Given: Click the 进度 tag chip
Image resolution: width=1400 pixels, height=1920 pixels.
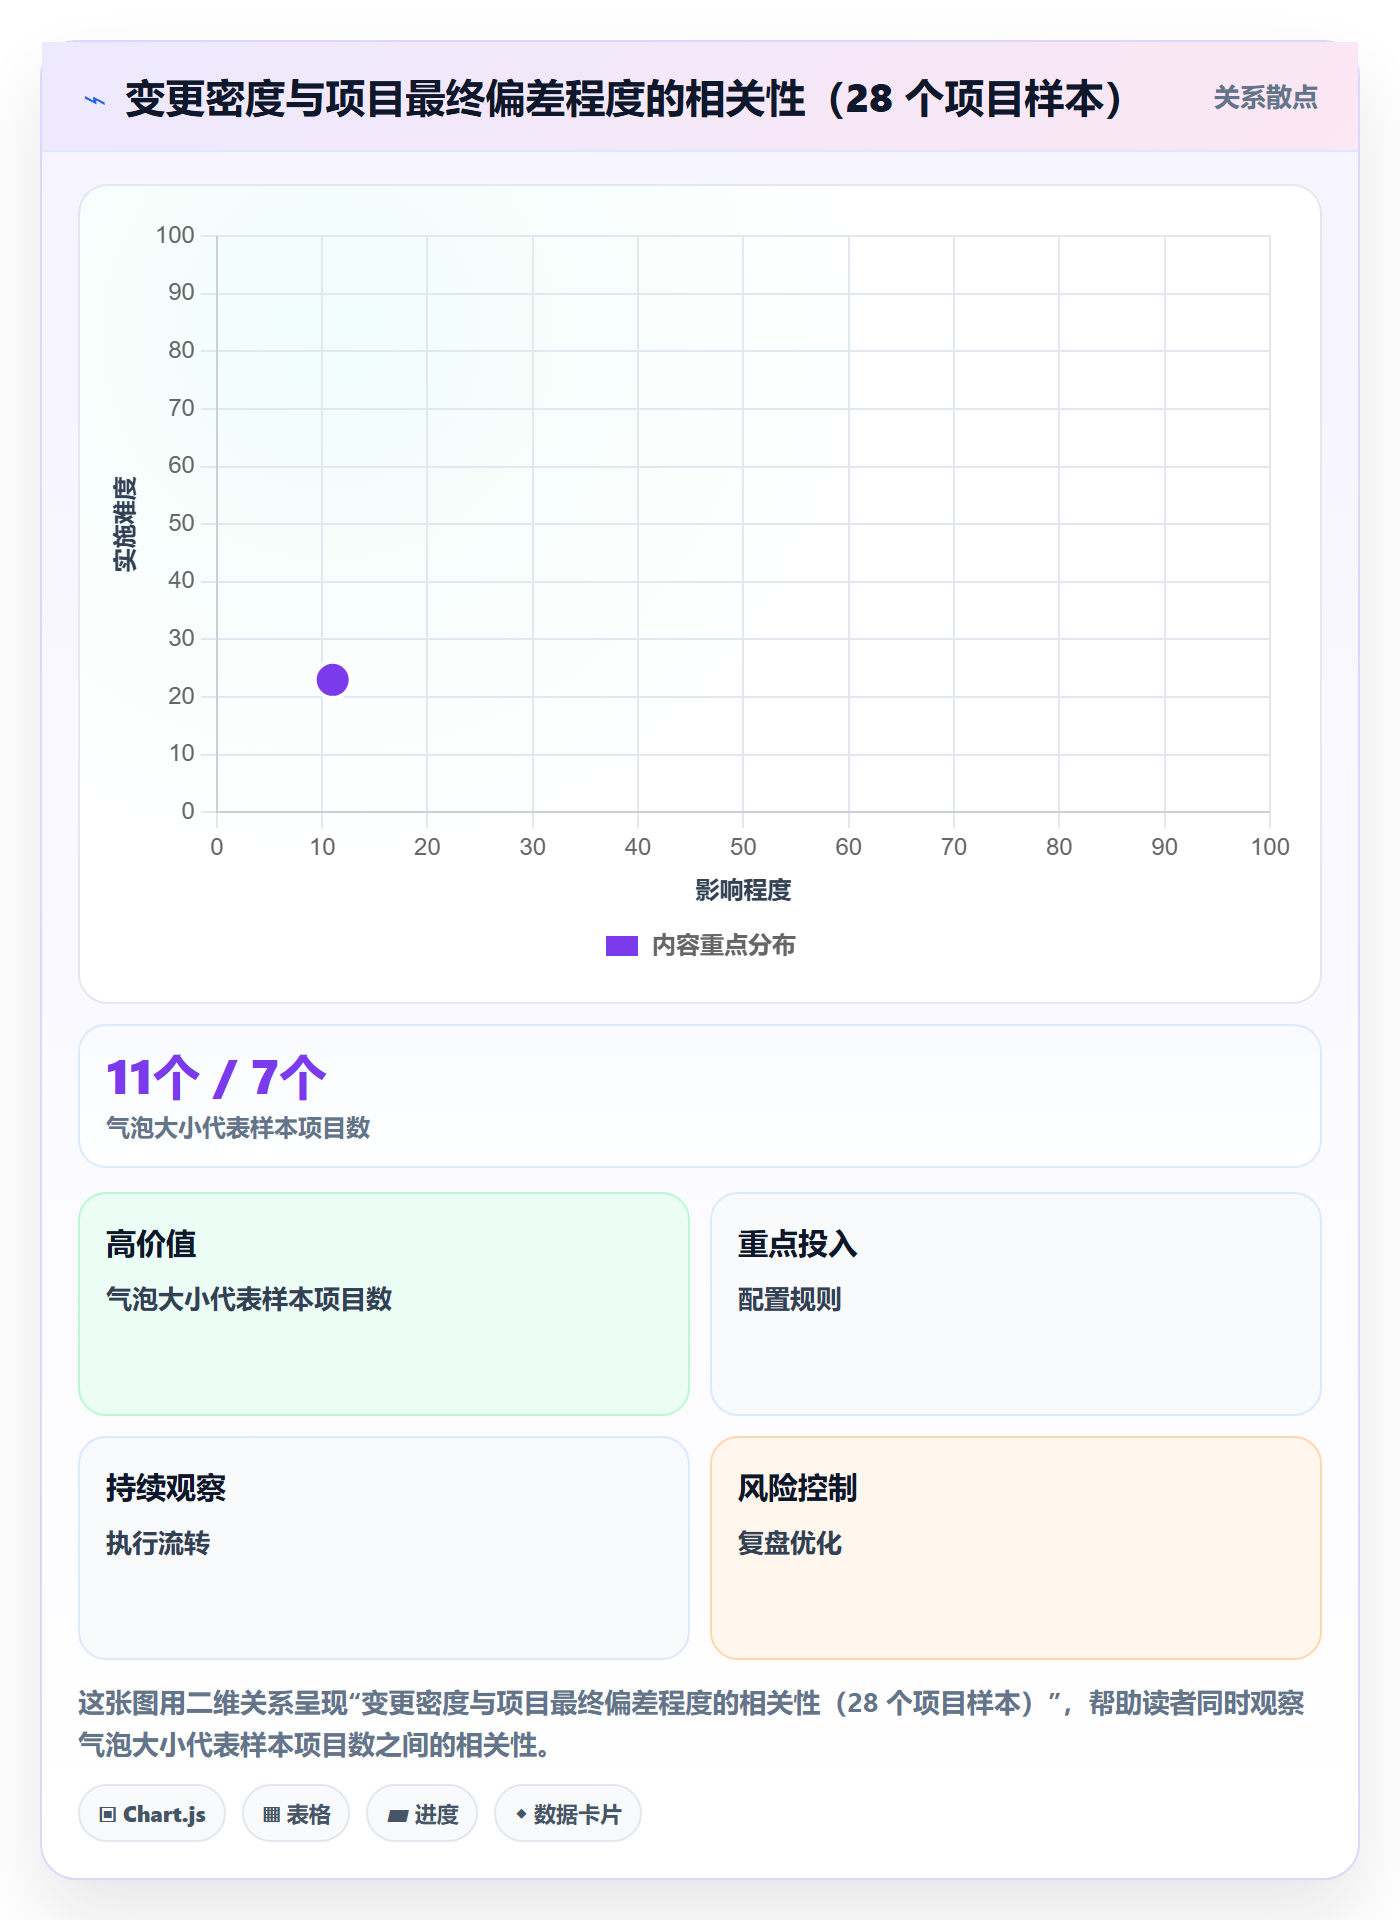Looking at the screenshot, I should 422,1813.
